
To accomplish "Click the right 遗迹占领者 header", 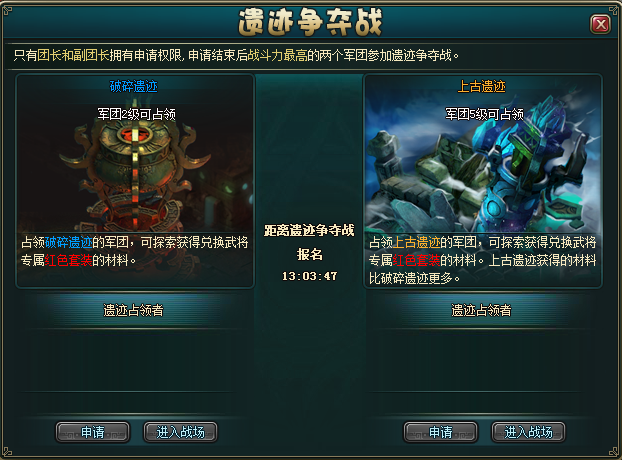I will [x=481, y=310].
